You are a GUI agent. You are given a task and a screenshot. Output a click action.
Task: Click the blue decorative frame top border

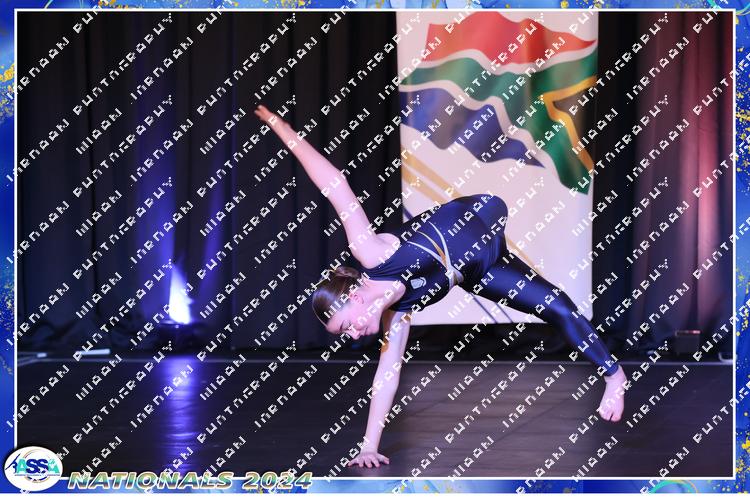[x=375, y=5]
